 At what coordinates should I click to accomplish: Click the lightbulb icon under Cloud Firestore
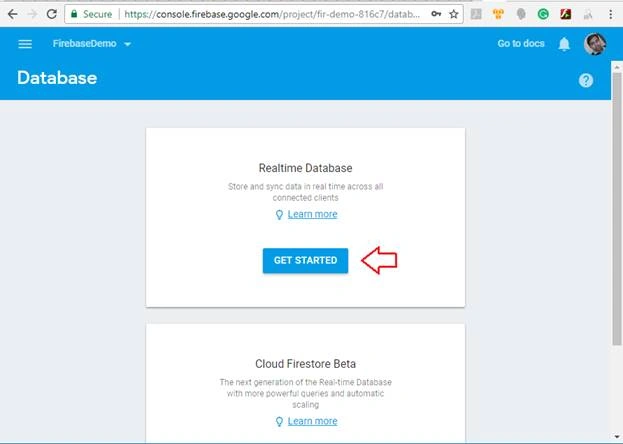(279, 422)
